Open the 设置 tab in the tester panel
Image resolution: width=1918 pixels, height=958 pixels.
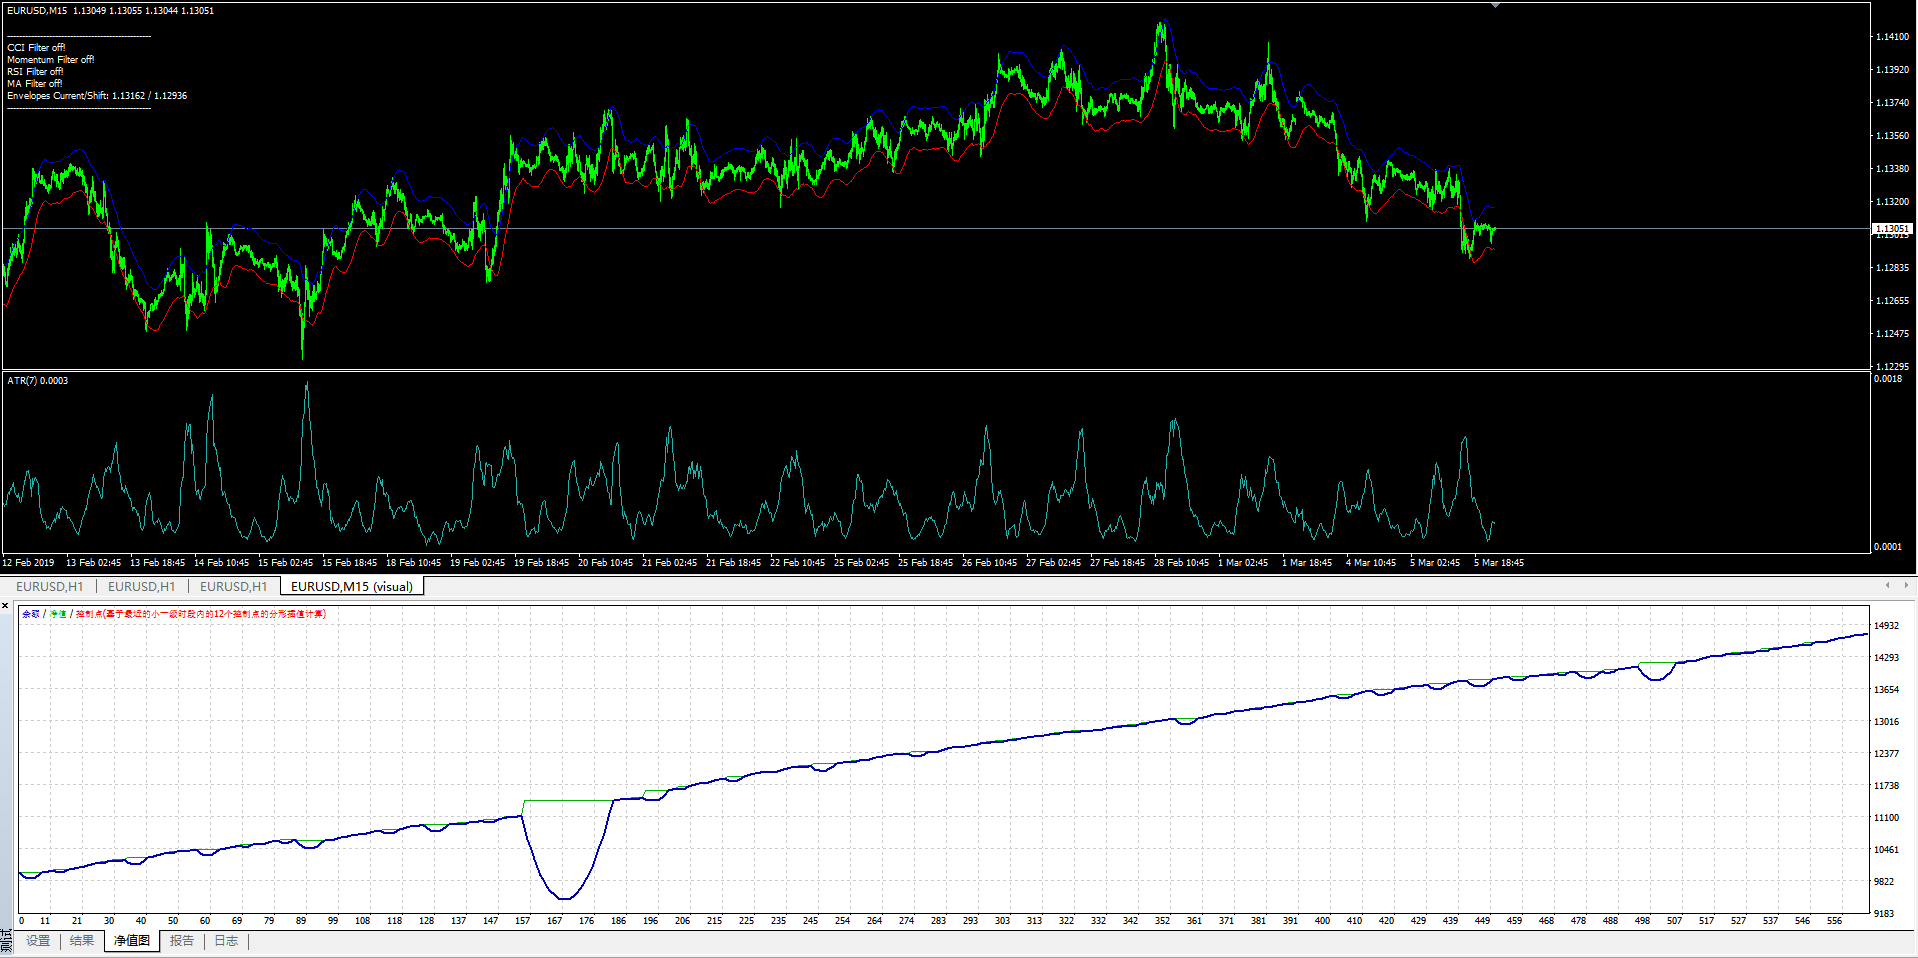click(x=38, y=941)
